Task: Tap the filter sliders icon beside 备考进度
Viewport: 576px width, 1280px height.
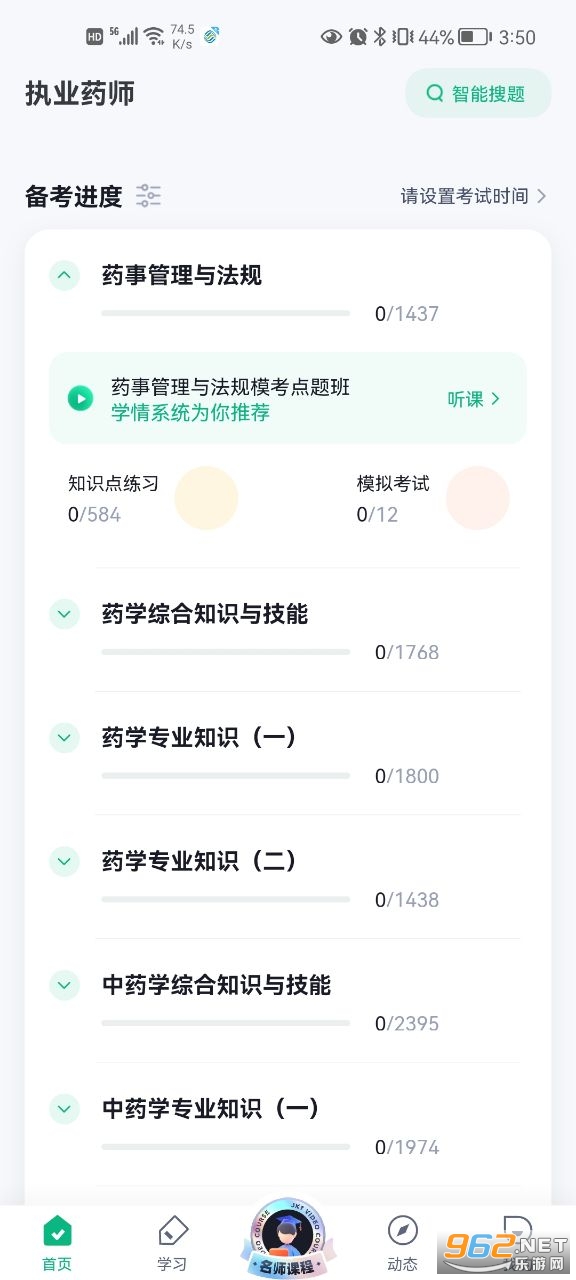Action: (x=149, y=196)
